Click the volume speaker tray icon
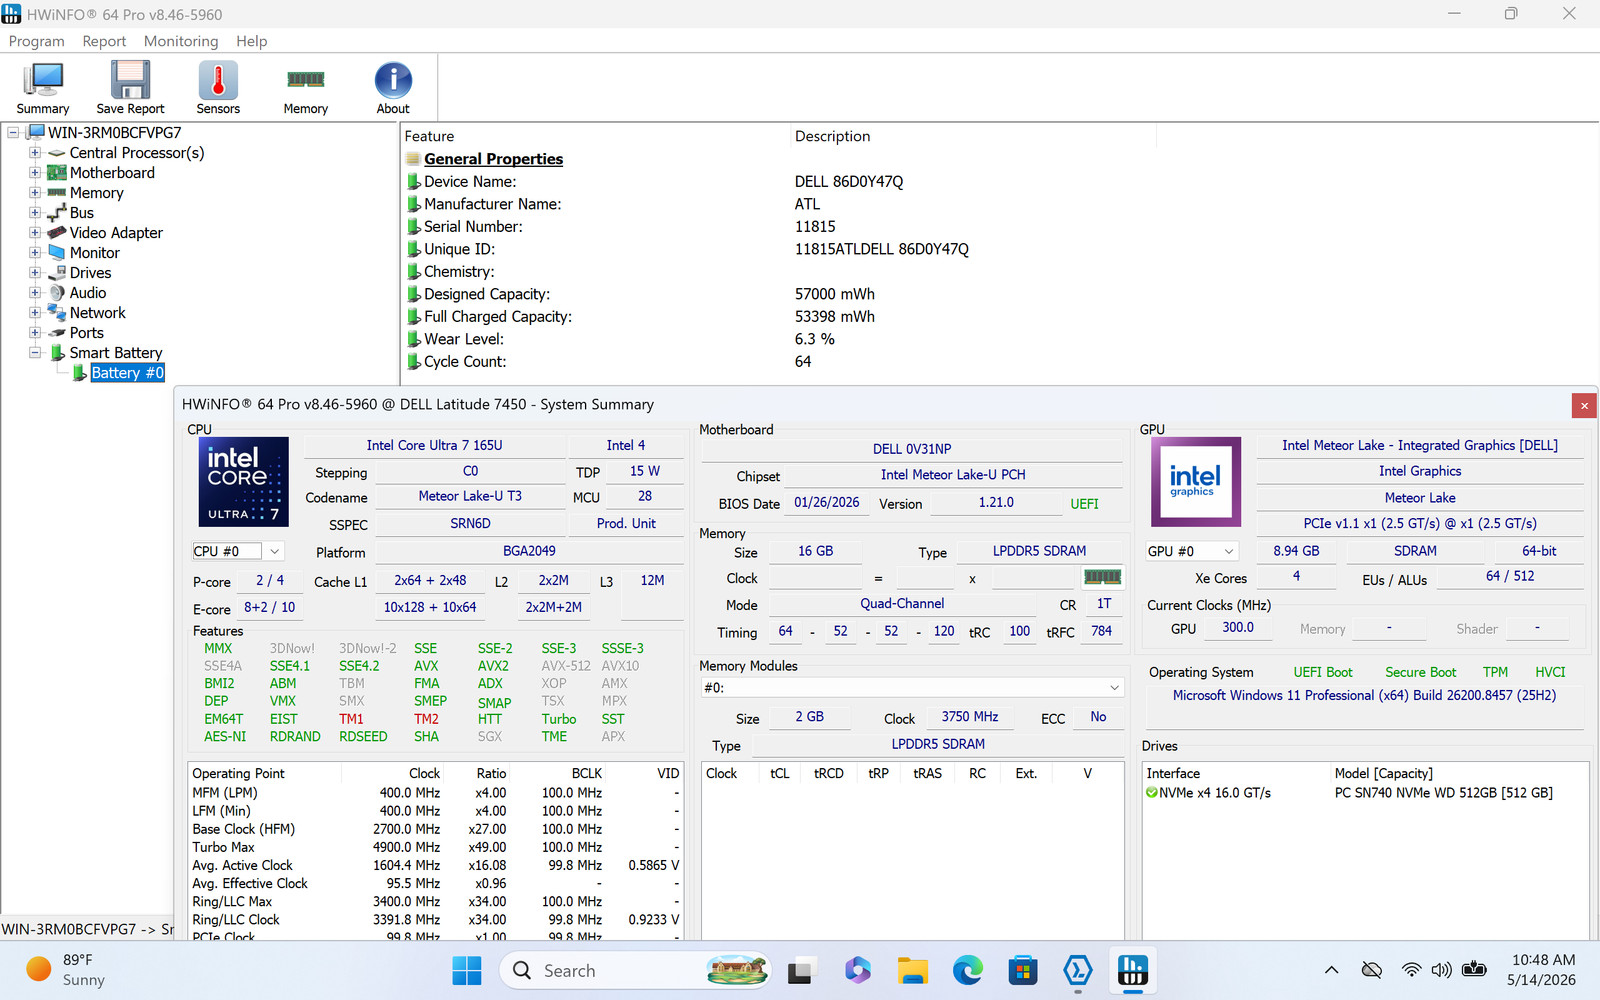Image resolution: width=1600 pixels, height=1000 pixels. 1441,970
